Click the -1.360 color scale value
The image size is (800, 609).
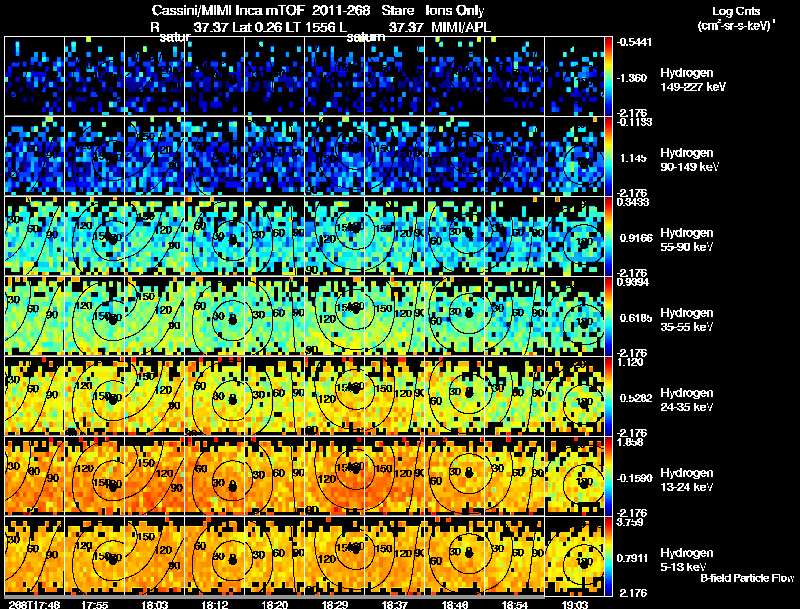tap(632, 78)
